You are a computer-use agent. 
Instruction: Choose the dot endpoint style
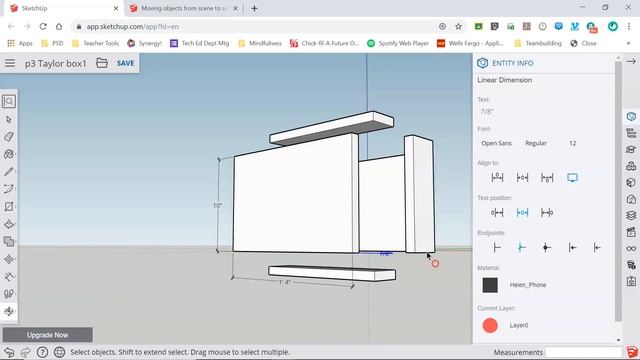click(547, 247)
